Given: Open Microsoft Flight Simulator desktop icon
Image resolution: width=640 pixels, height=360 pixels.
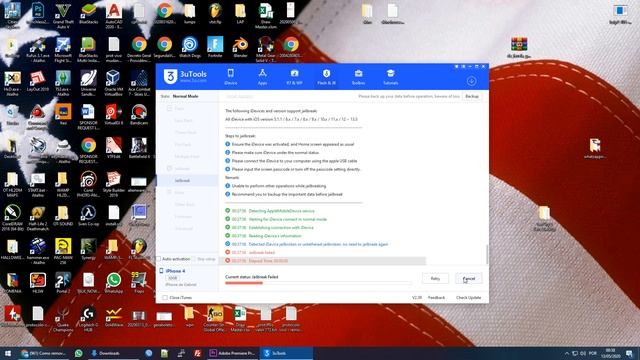Looking at the screenshot, I should click(63, 49).
